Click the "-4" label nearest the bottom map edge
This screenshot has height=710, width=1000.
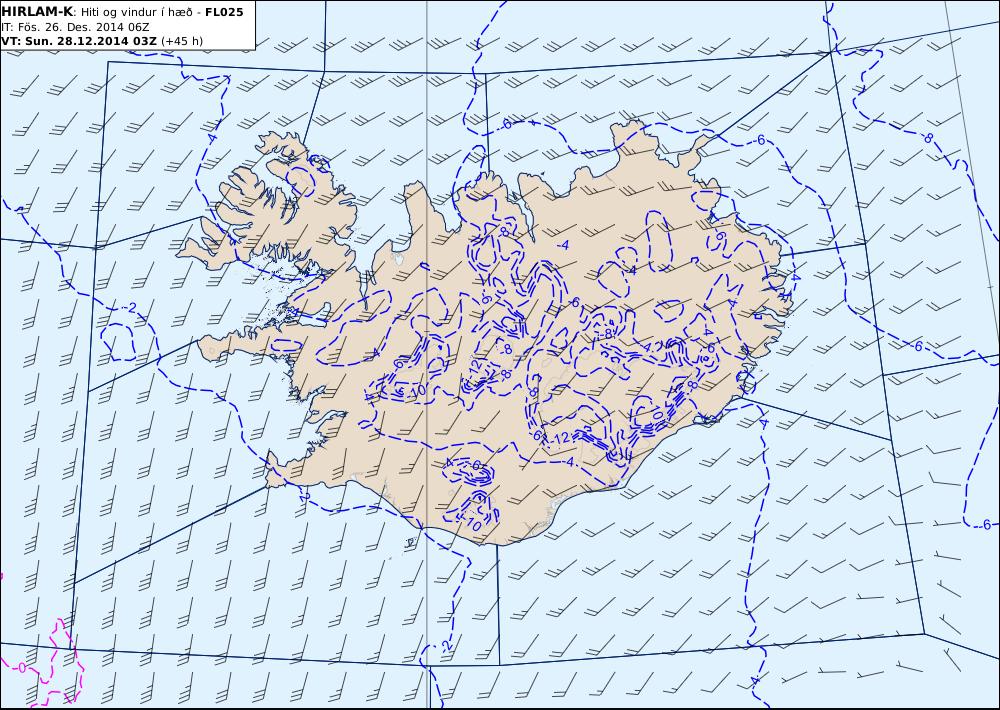pos(756,681)
